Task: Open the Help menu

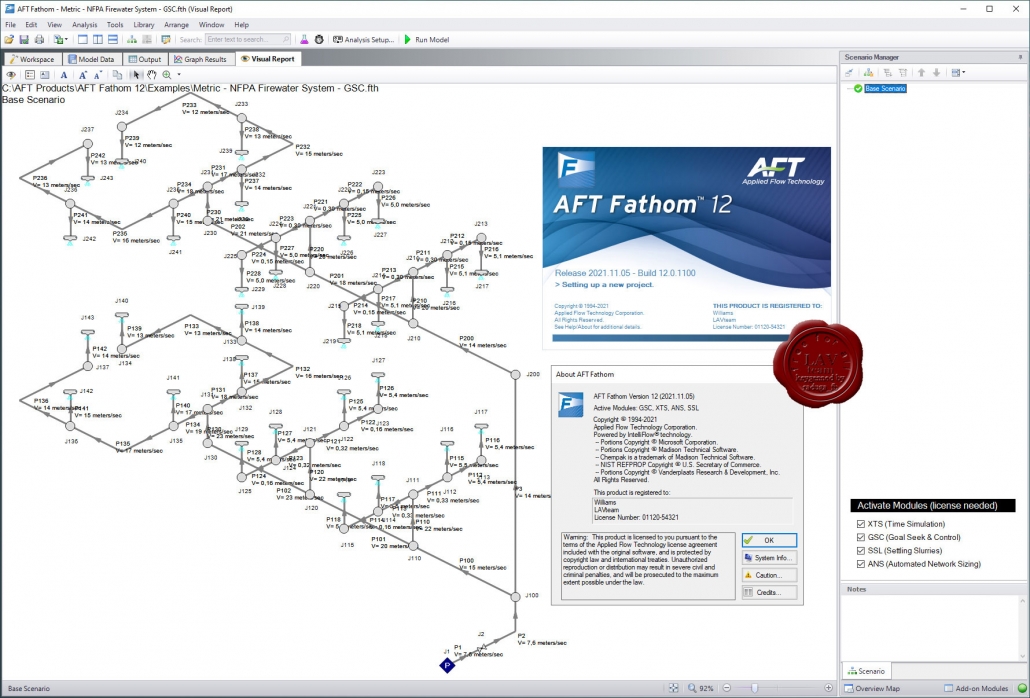Action: pyautogui.click(x=242, y=24)
